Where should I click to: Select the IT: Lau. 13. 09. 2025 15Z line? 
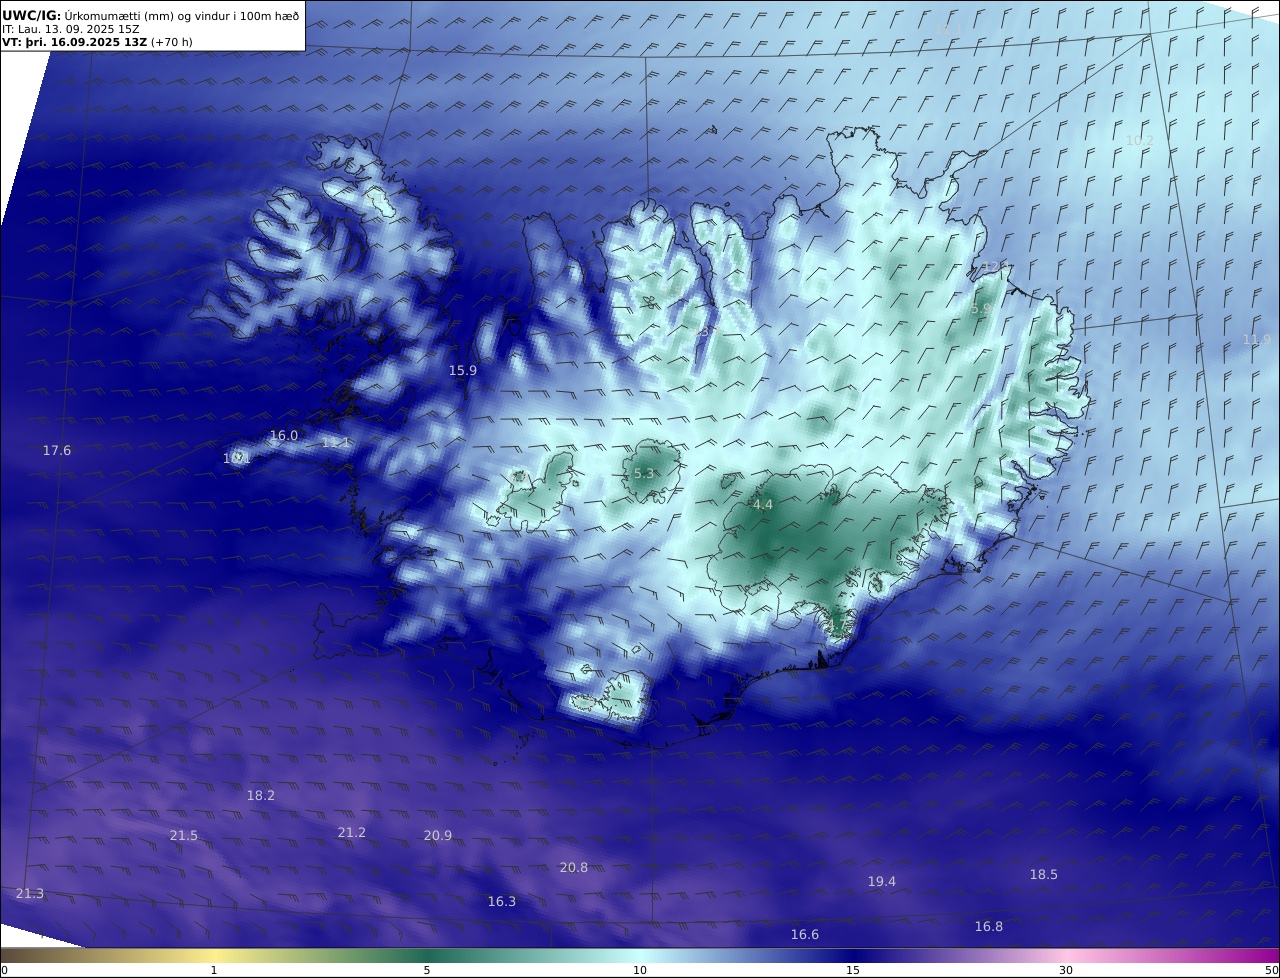pos(71,29)
